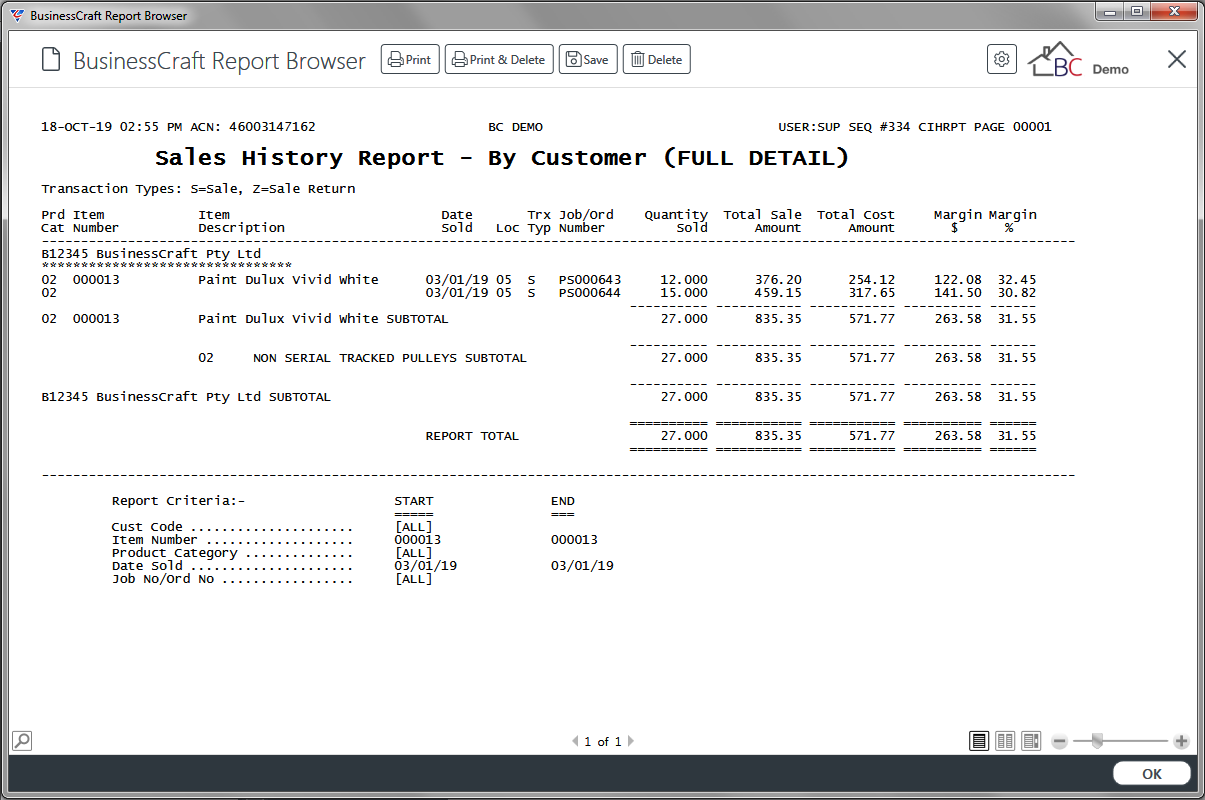Click the OK button
This screenshot has height=800, width=1205.
1152,774
